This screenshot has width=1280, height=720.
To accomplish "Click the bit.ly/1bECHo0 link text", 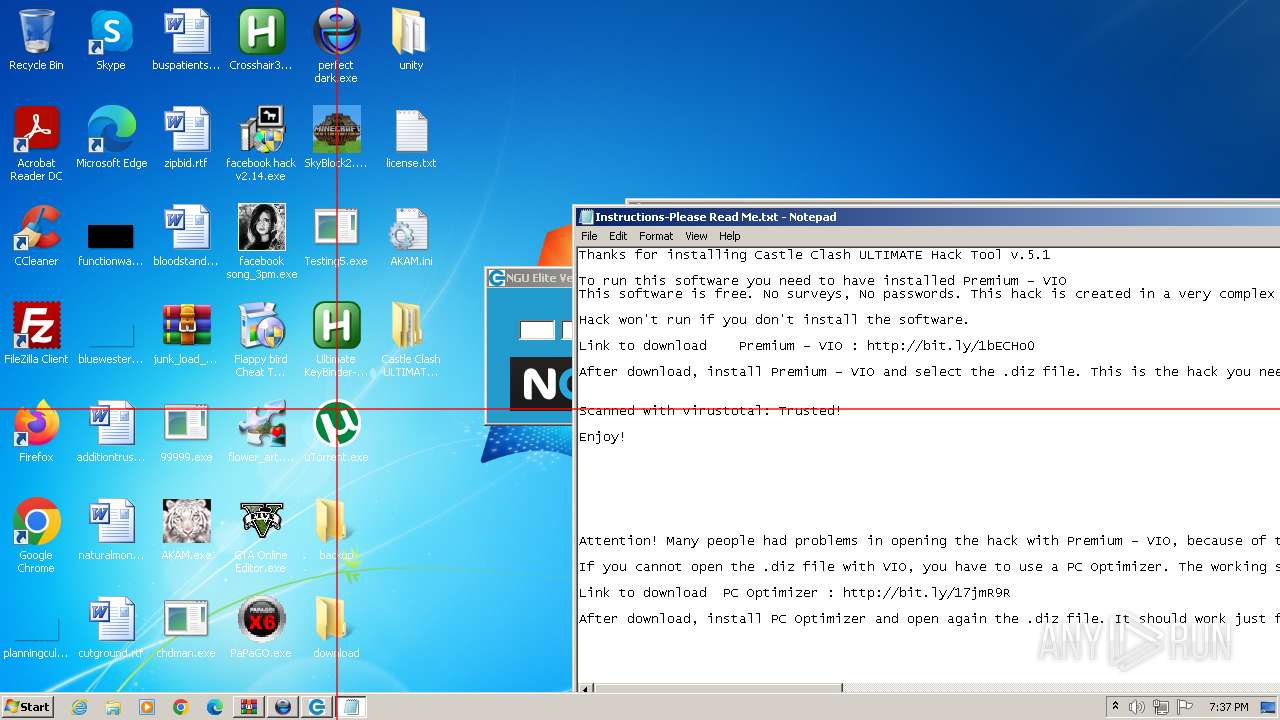I will tap(950, 346).
